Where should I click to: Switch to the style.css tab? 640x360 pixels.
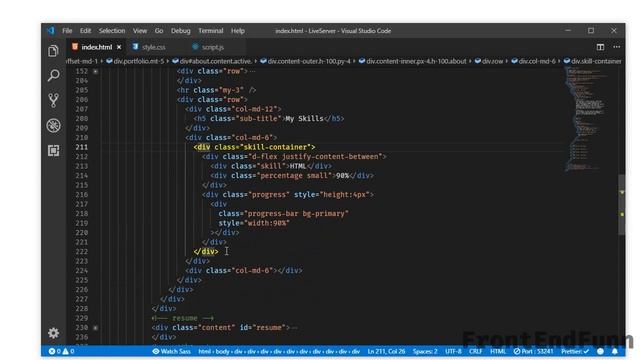tap(154, 47)
